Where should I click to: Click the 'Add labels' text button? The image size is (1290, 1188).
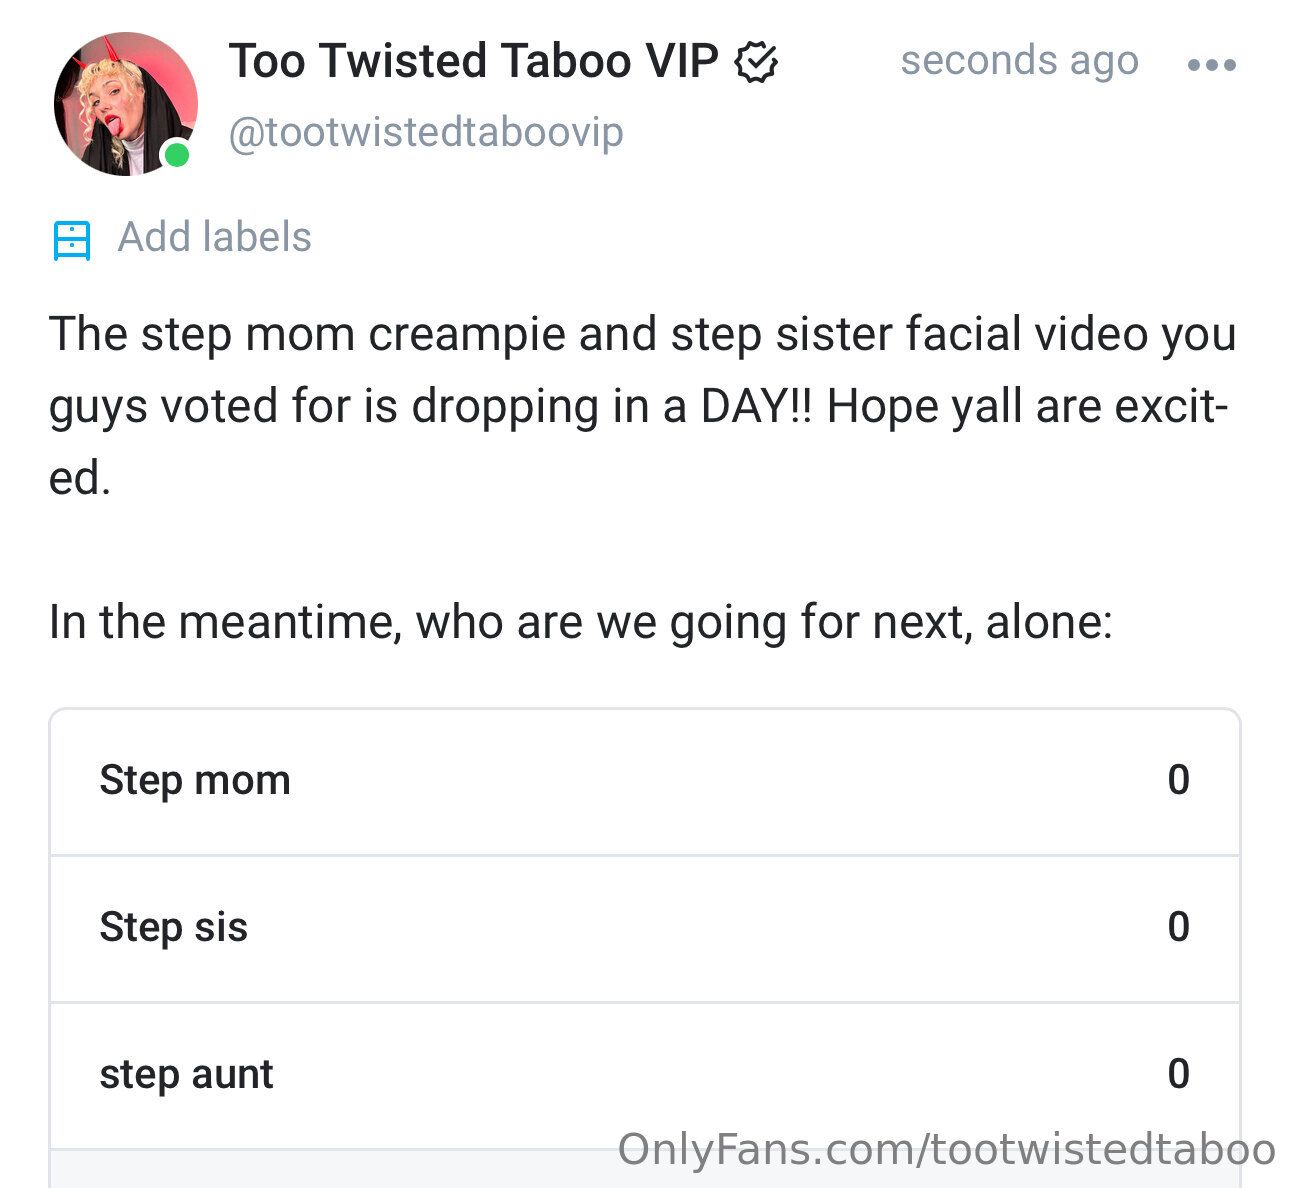(215, 238)
